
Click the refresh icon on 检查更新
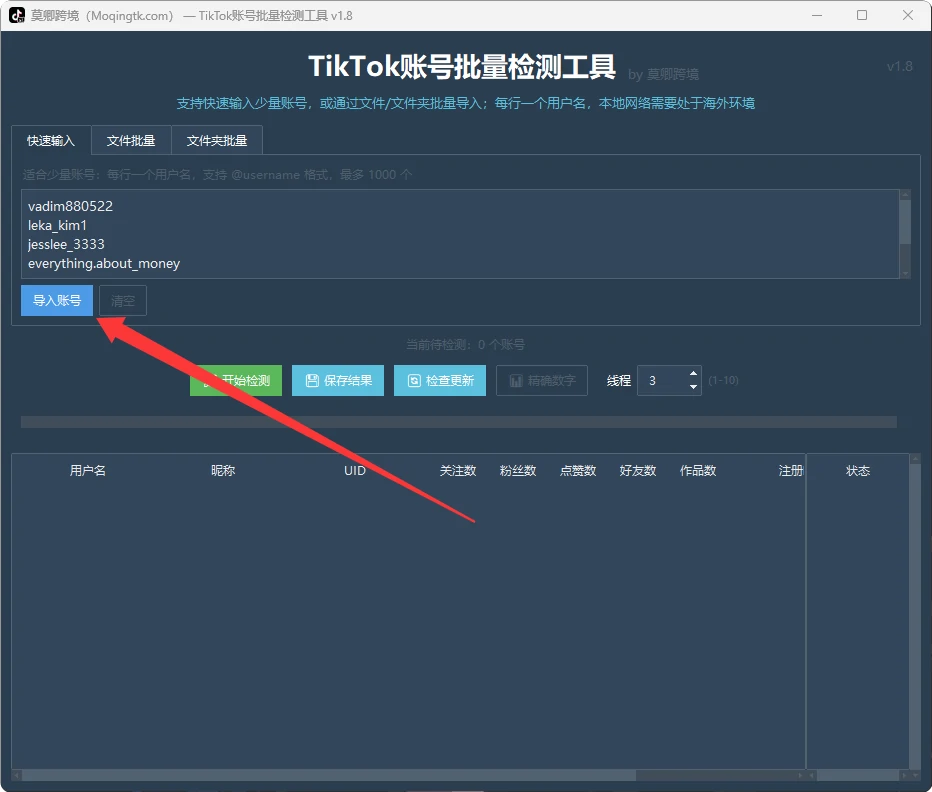(414, 381)
